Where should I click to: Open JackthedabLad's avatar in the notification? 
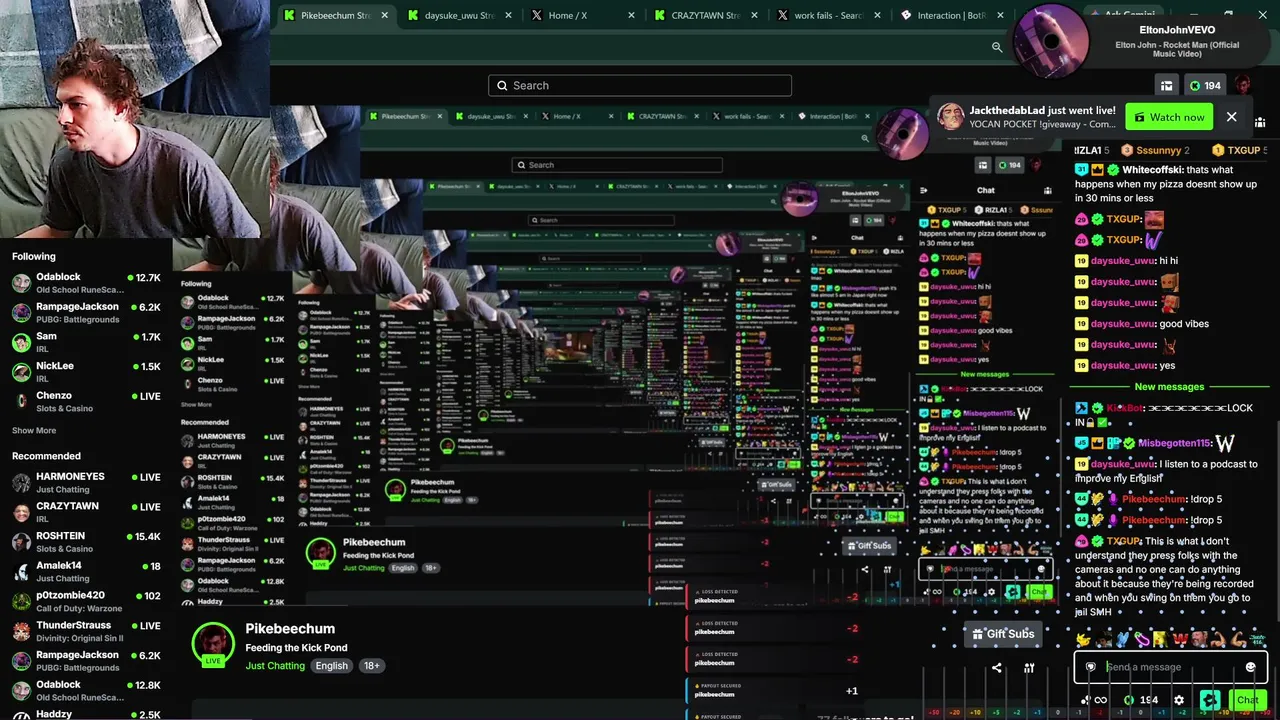click(951, 117)
